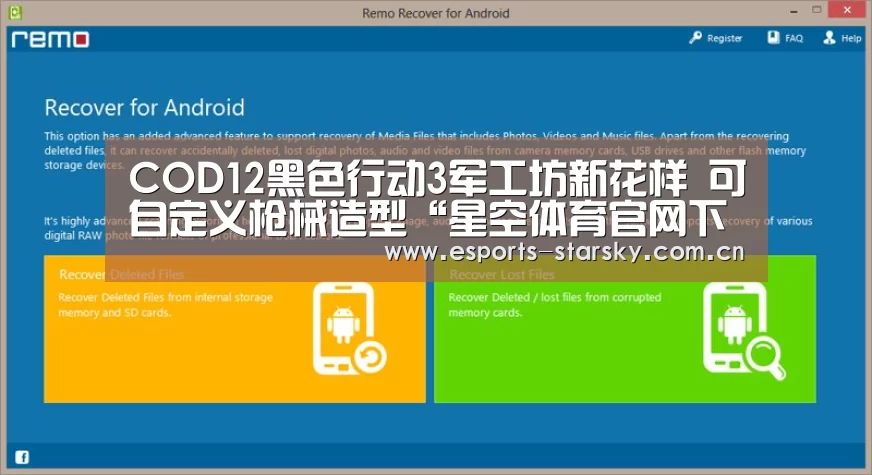Click the Help person icon
This screenshot has height=475, width=872.
pos(829,37)
